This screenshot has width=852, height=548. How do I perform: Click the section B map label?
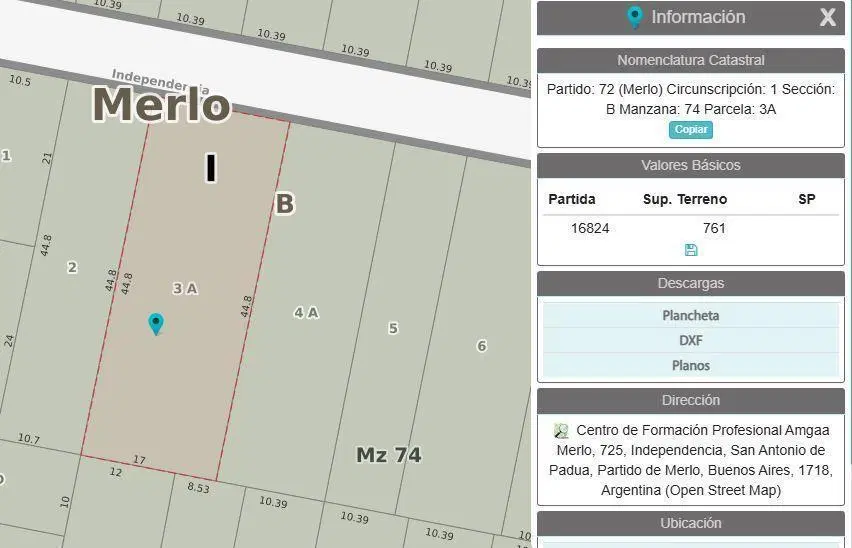click(x=285, y=204)
